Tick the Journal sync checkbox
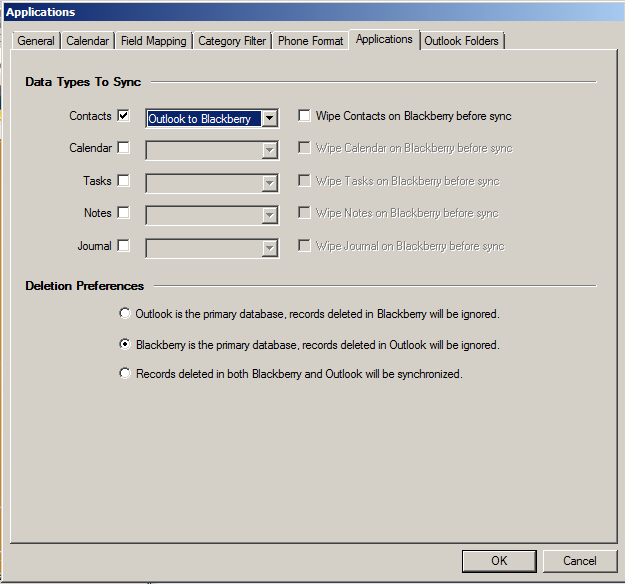 point(124,246)
